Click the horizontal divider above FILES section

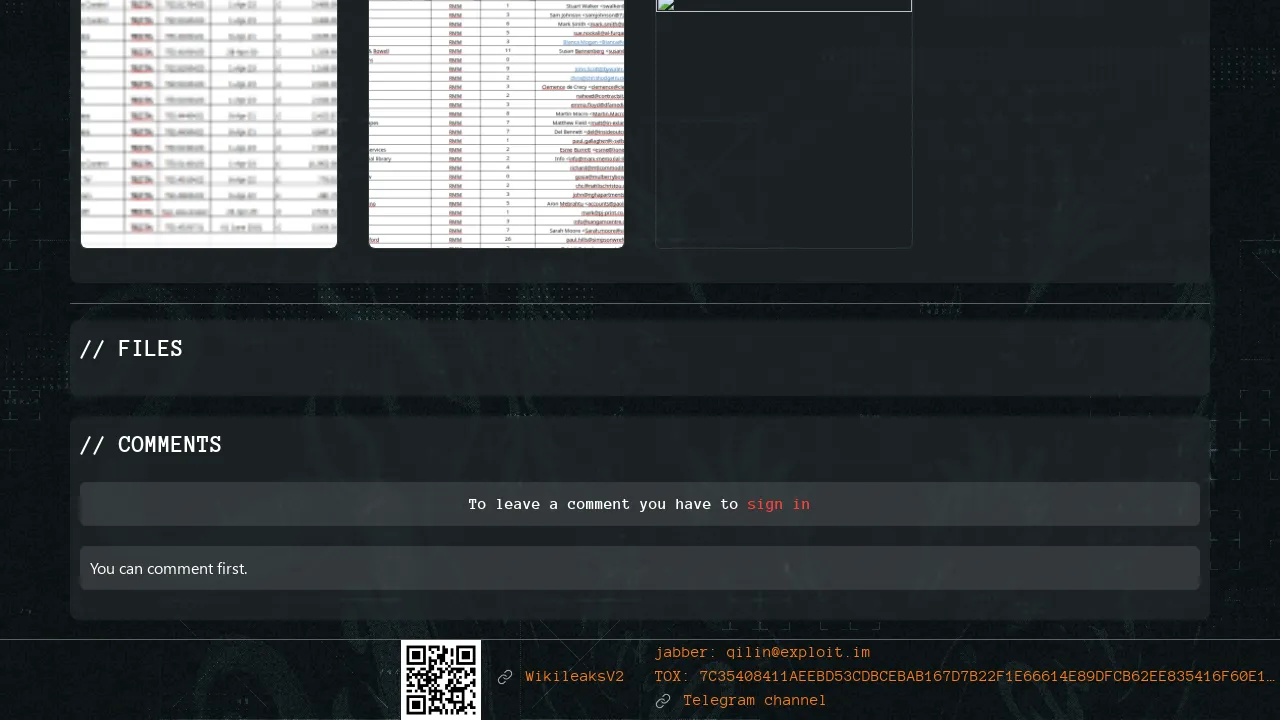pos(640,303)
